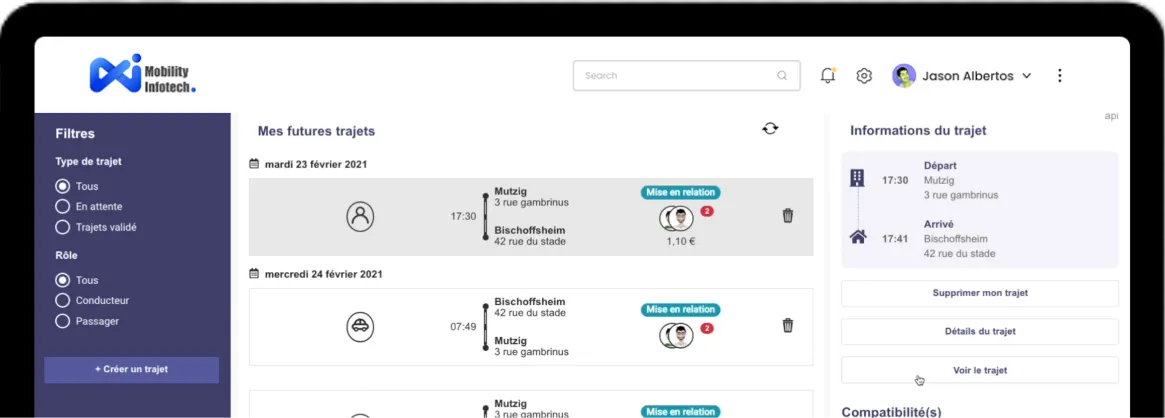Click the magnifier icon in search box
The width and height of the screenshot is (1165, 418).
(x=782, y=76)
